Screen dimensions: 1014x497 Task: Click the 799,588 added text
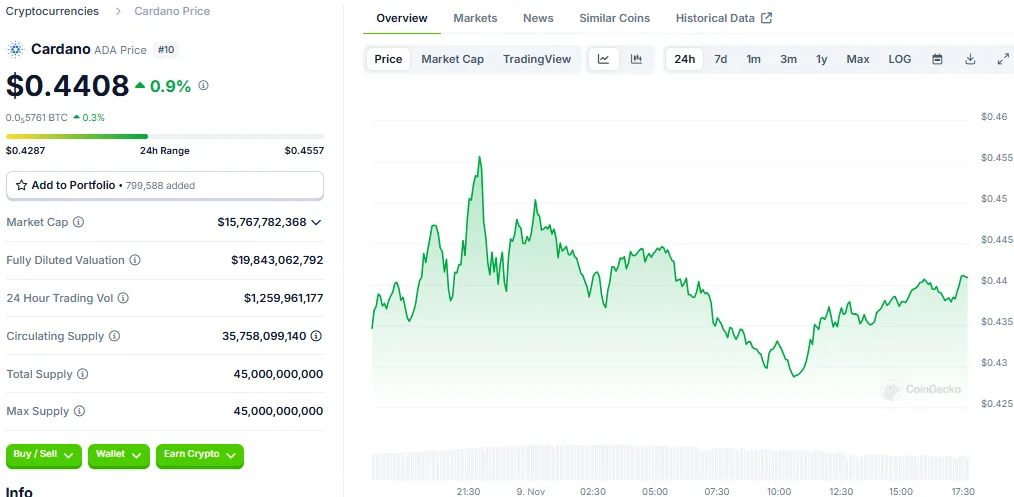[x=160, y=186]
